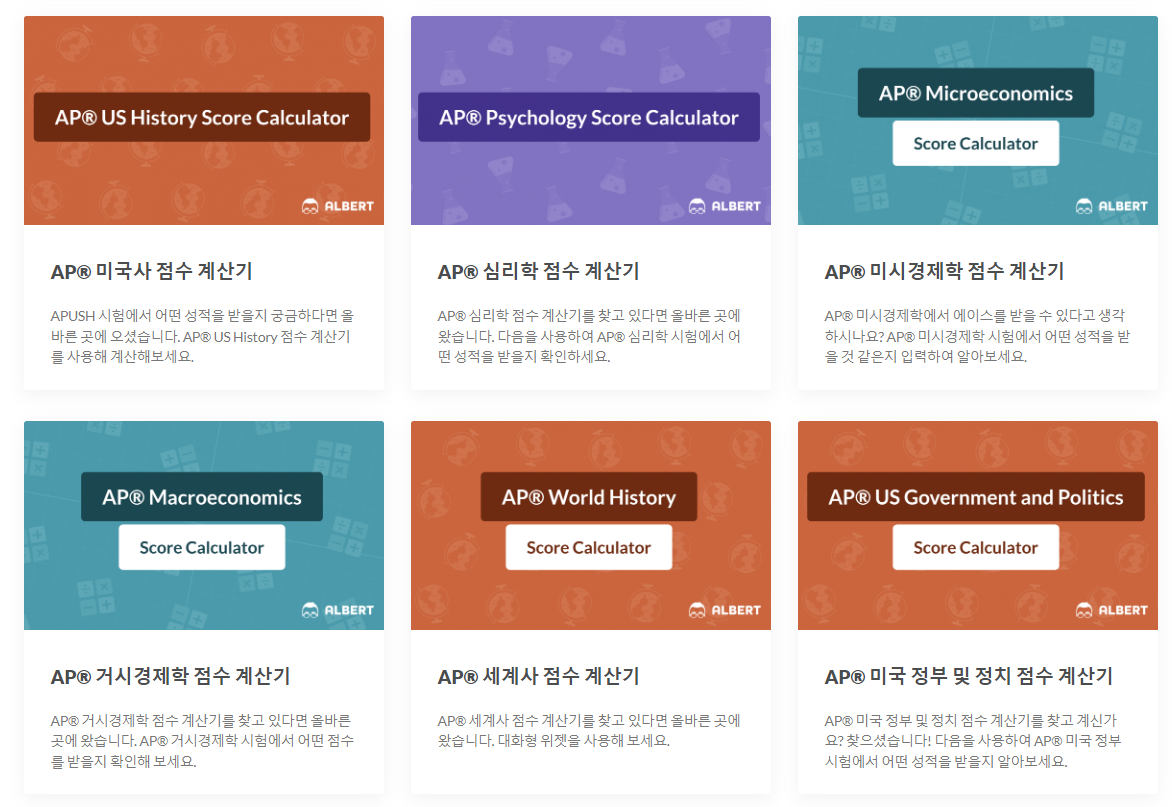This screenshot has width=1172, height=807.
Task: Click the description starting with APUSH 시험에서
Action: (202, 336)
